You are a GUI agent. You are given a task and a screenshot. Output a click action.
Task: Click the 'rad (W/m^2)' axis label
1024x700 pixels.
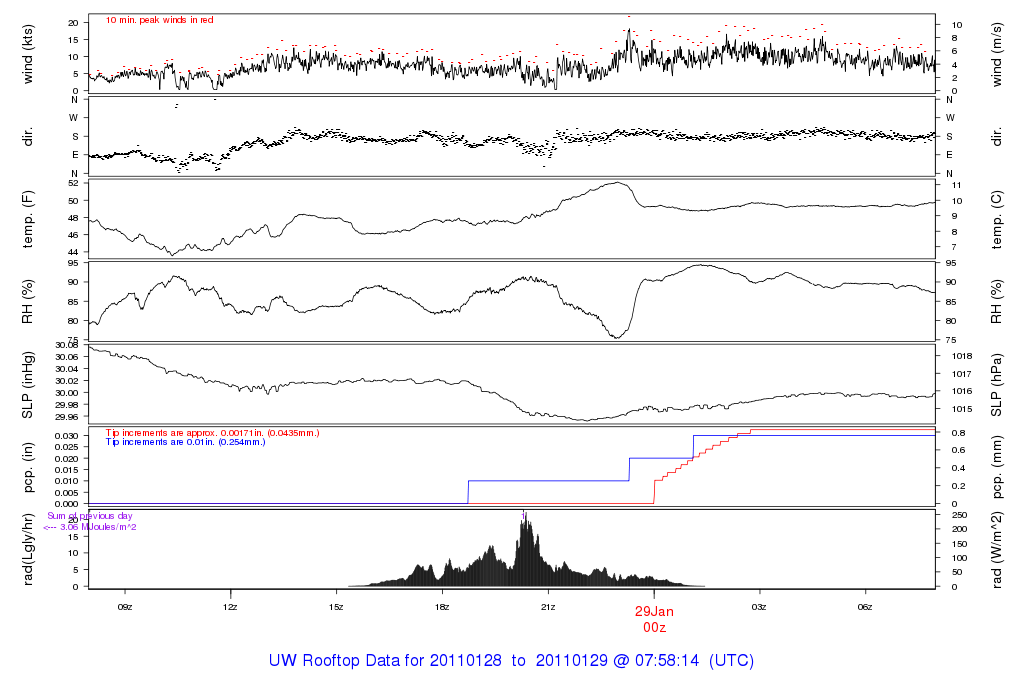click(997, 550)
